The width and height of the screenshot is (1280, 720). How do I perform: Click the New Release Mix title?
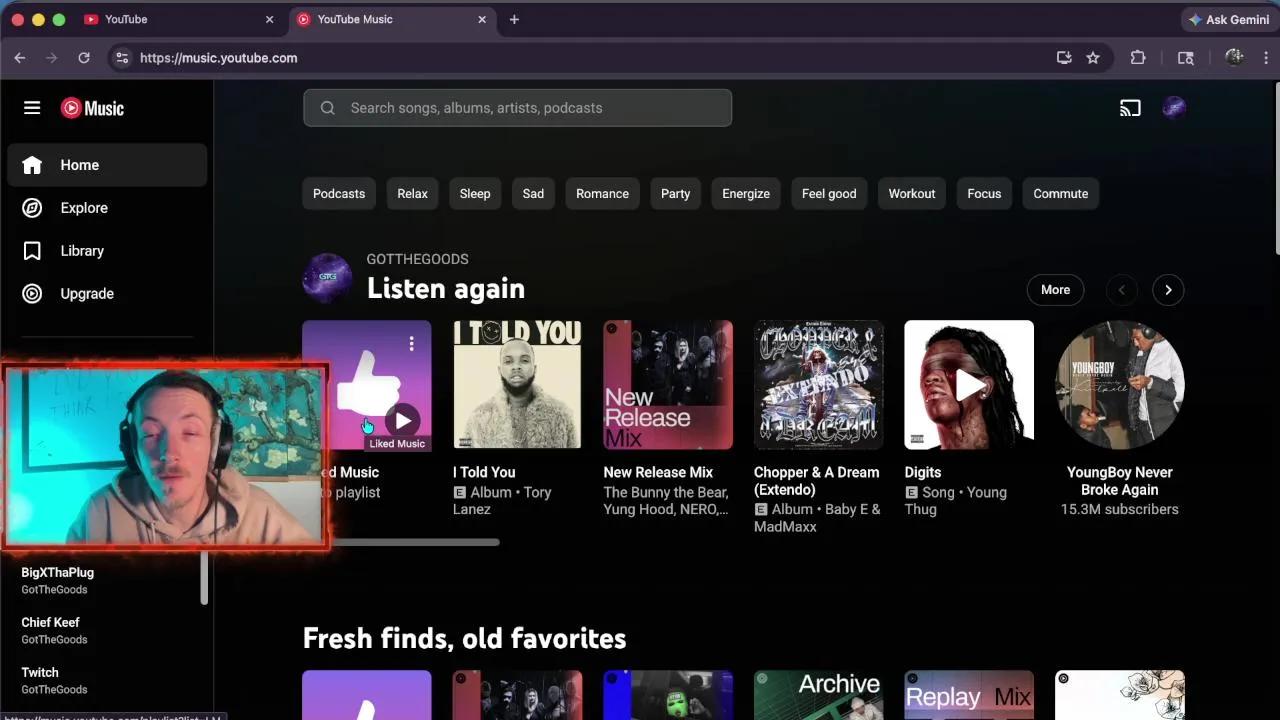658,472
